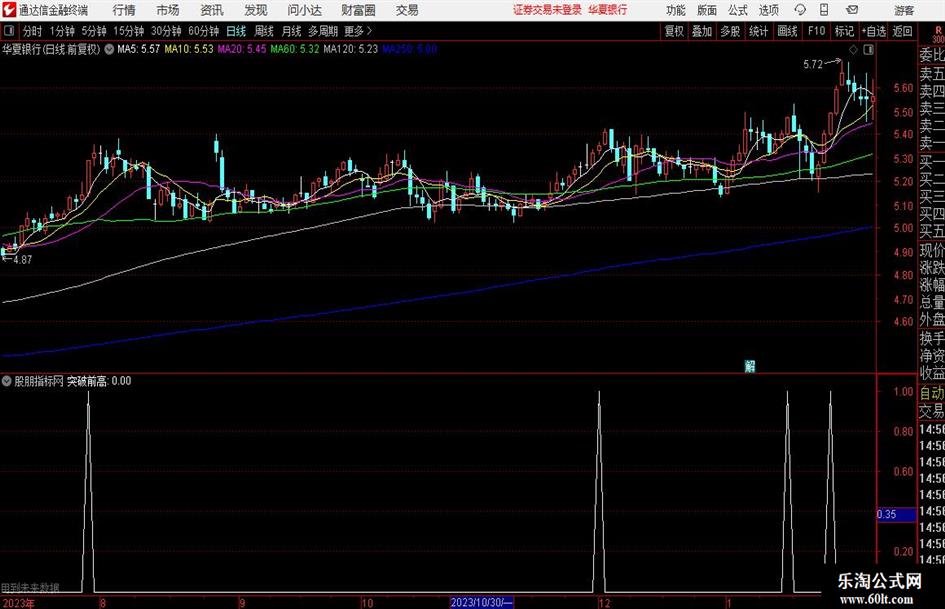
Task: Click the 标记 mark button
Action: (844, 31)
